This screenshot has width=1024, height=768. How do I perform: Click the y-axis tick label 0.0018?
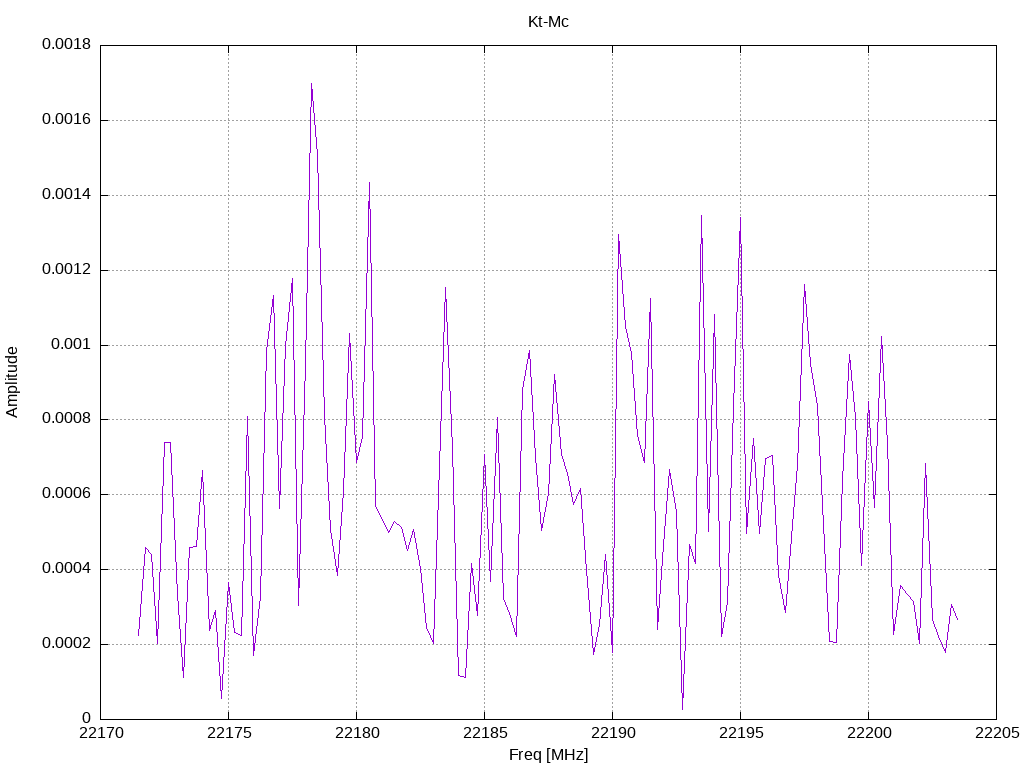pos(67,44)
